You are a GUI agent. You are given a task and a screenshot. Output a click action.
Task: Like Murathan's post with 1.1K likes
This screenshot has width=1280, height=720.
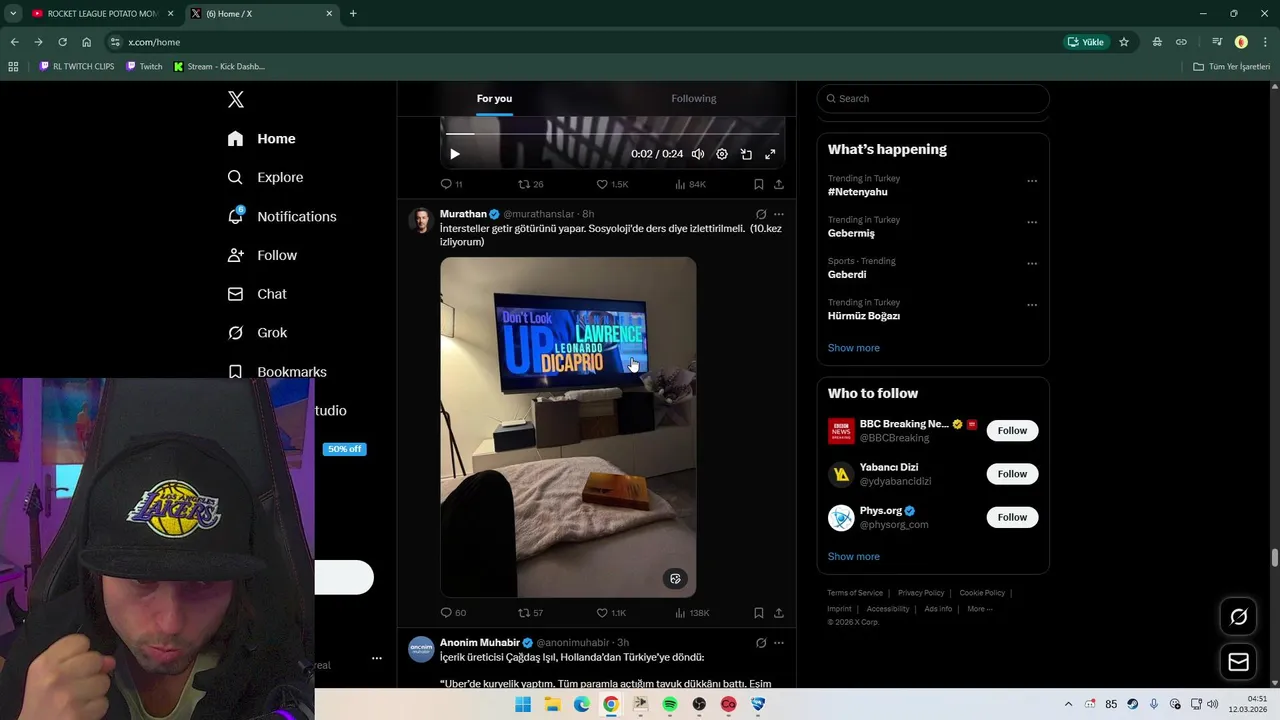tap(612, 613)
